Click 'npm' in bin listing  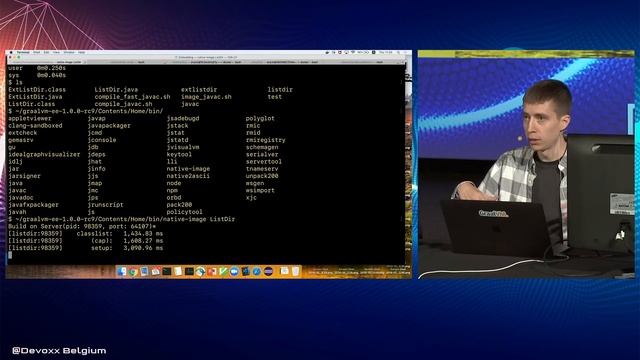click(x=172, y=191)
